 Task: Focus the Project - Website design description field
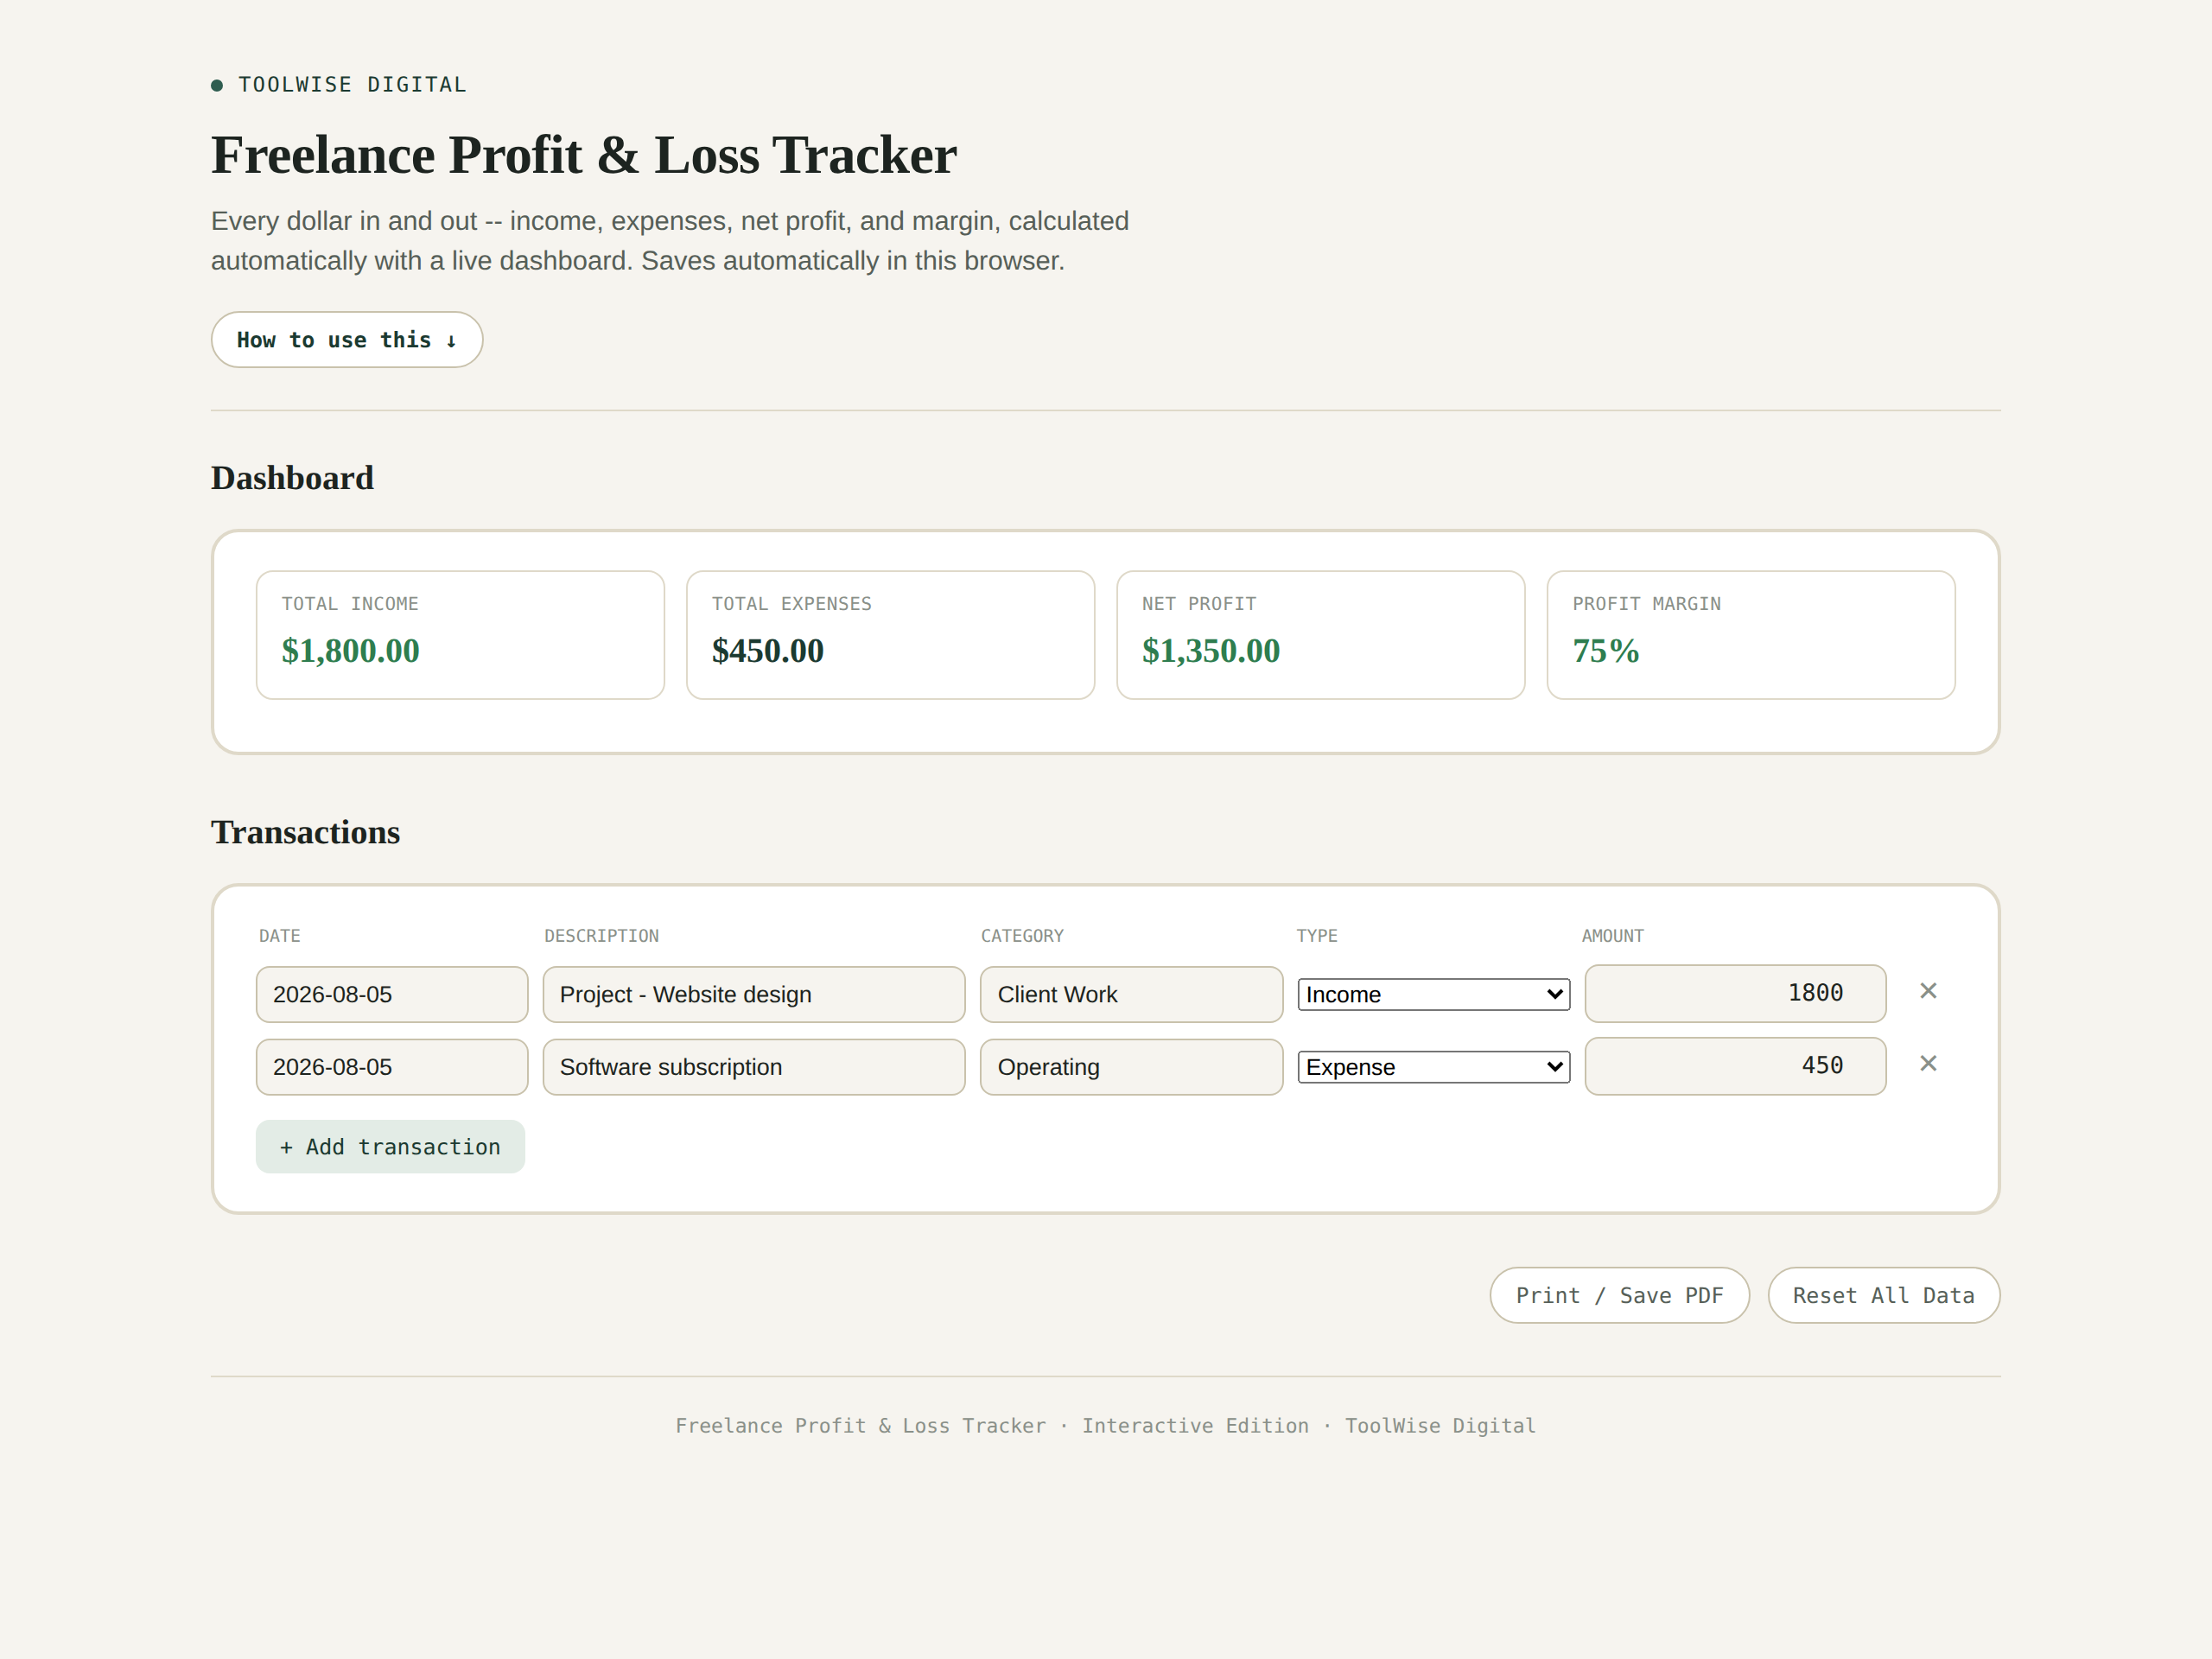[754, 995]
